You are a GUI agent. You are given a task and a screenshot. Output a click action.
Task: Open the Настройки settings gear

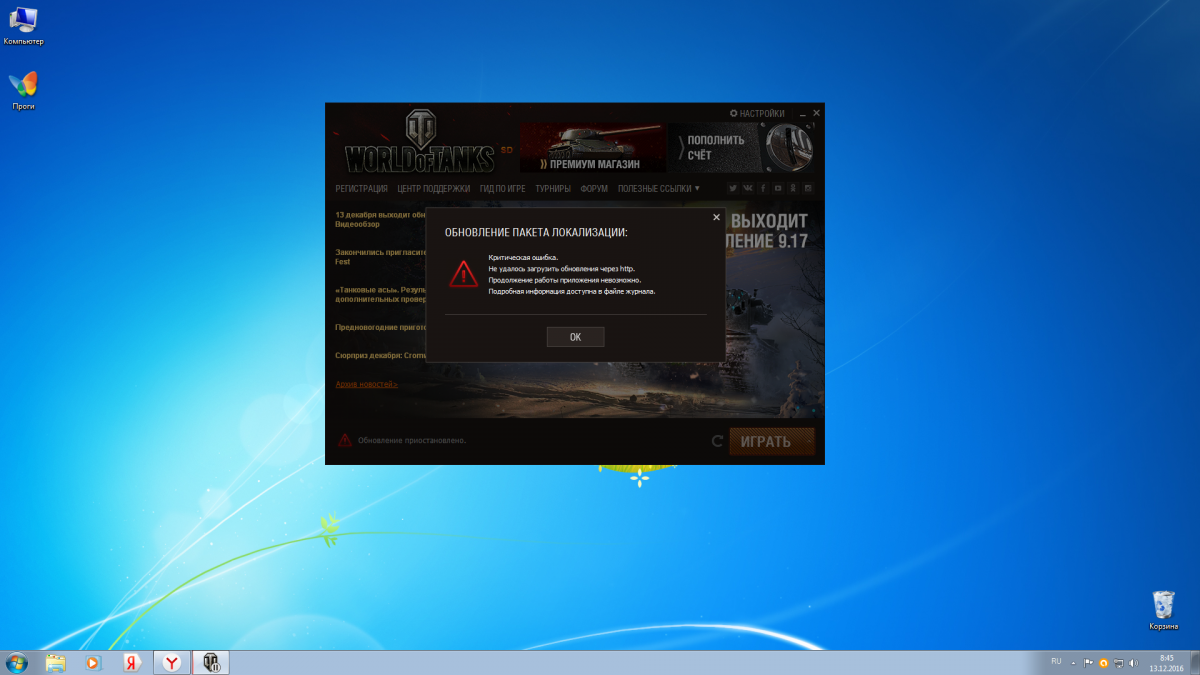click(x=757, y=113)
